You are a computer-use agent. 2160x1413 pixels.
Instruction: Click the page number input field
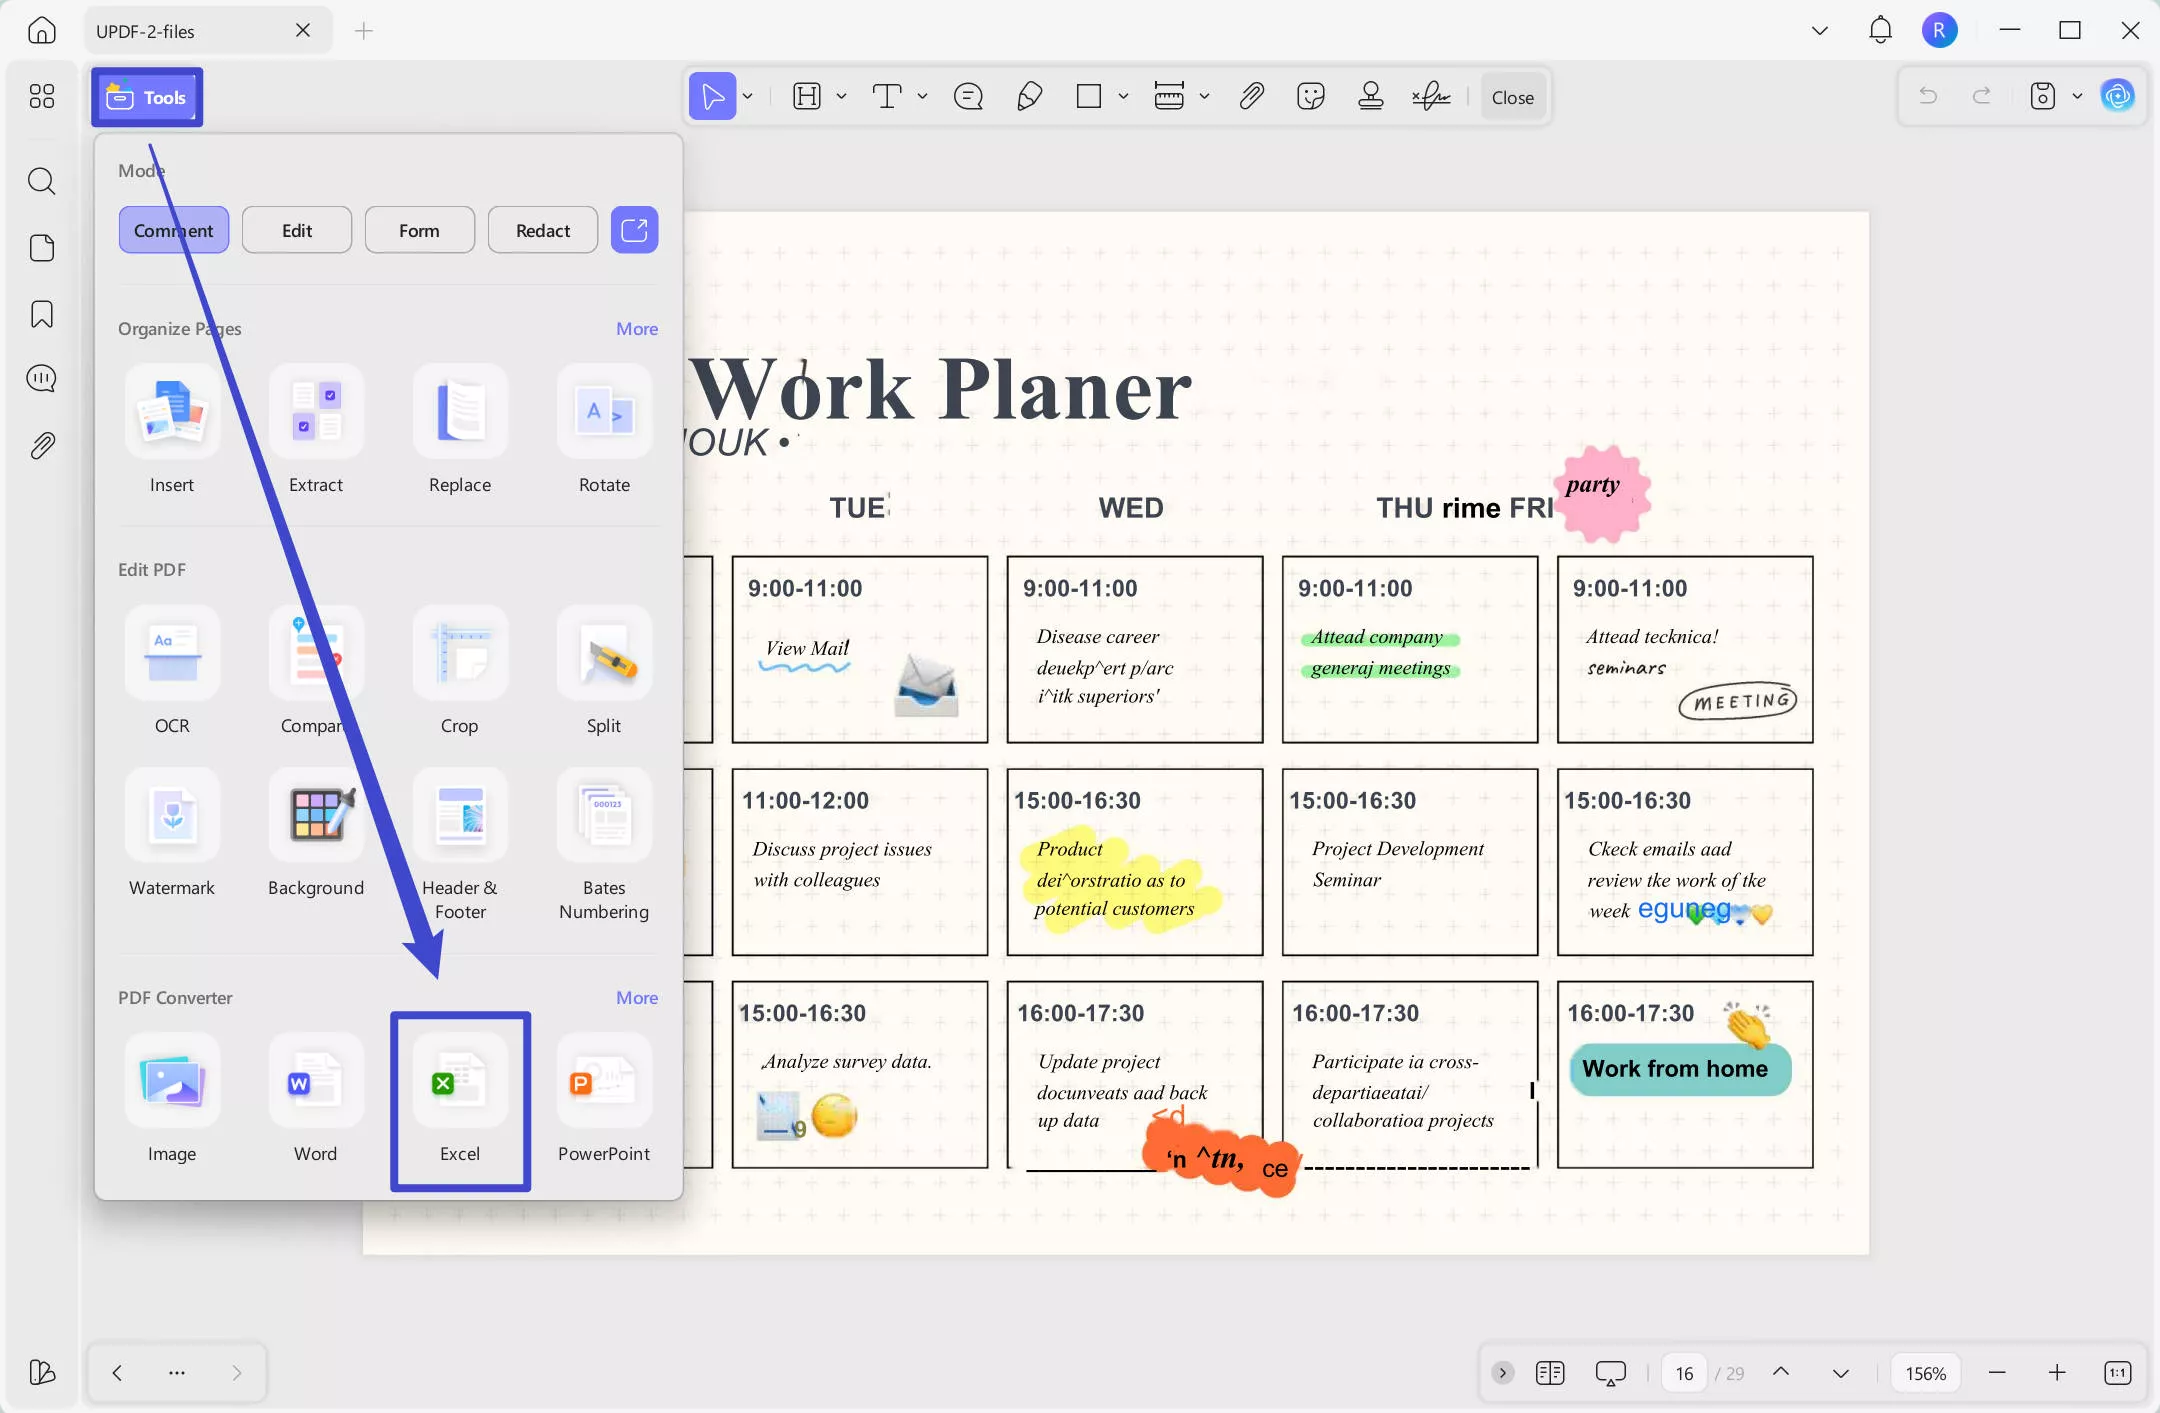tap(1683, 1372)
